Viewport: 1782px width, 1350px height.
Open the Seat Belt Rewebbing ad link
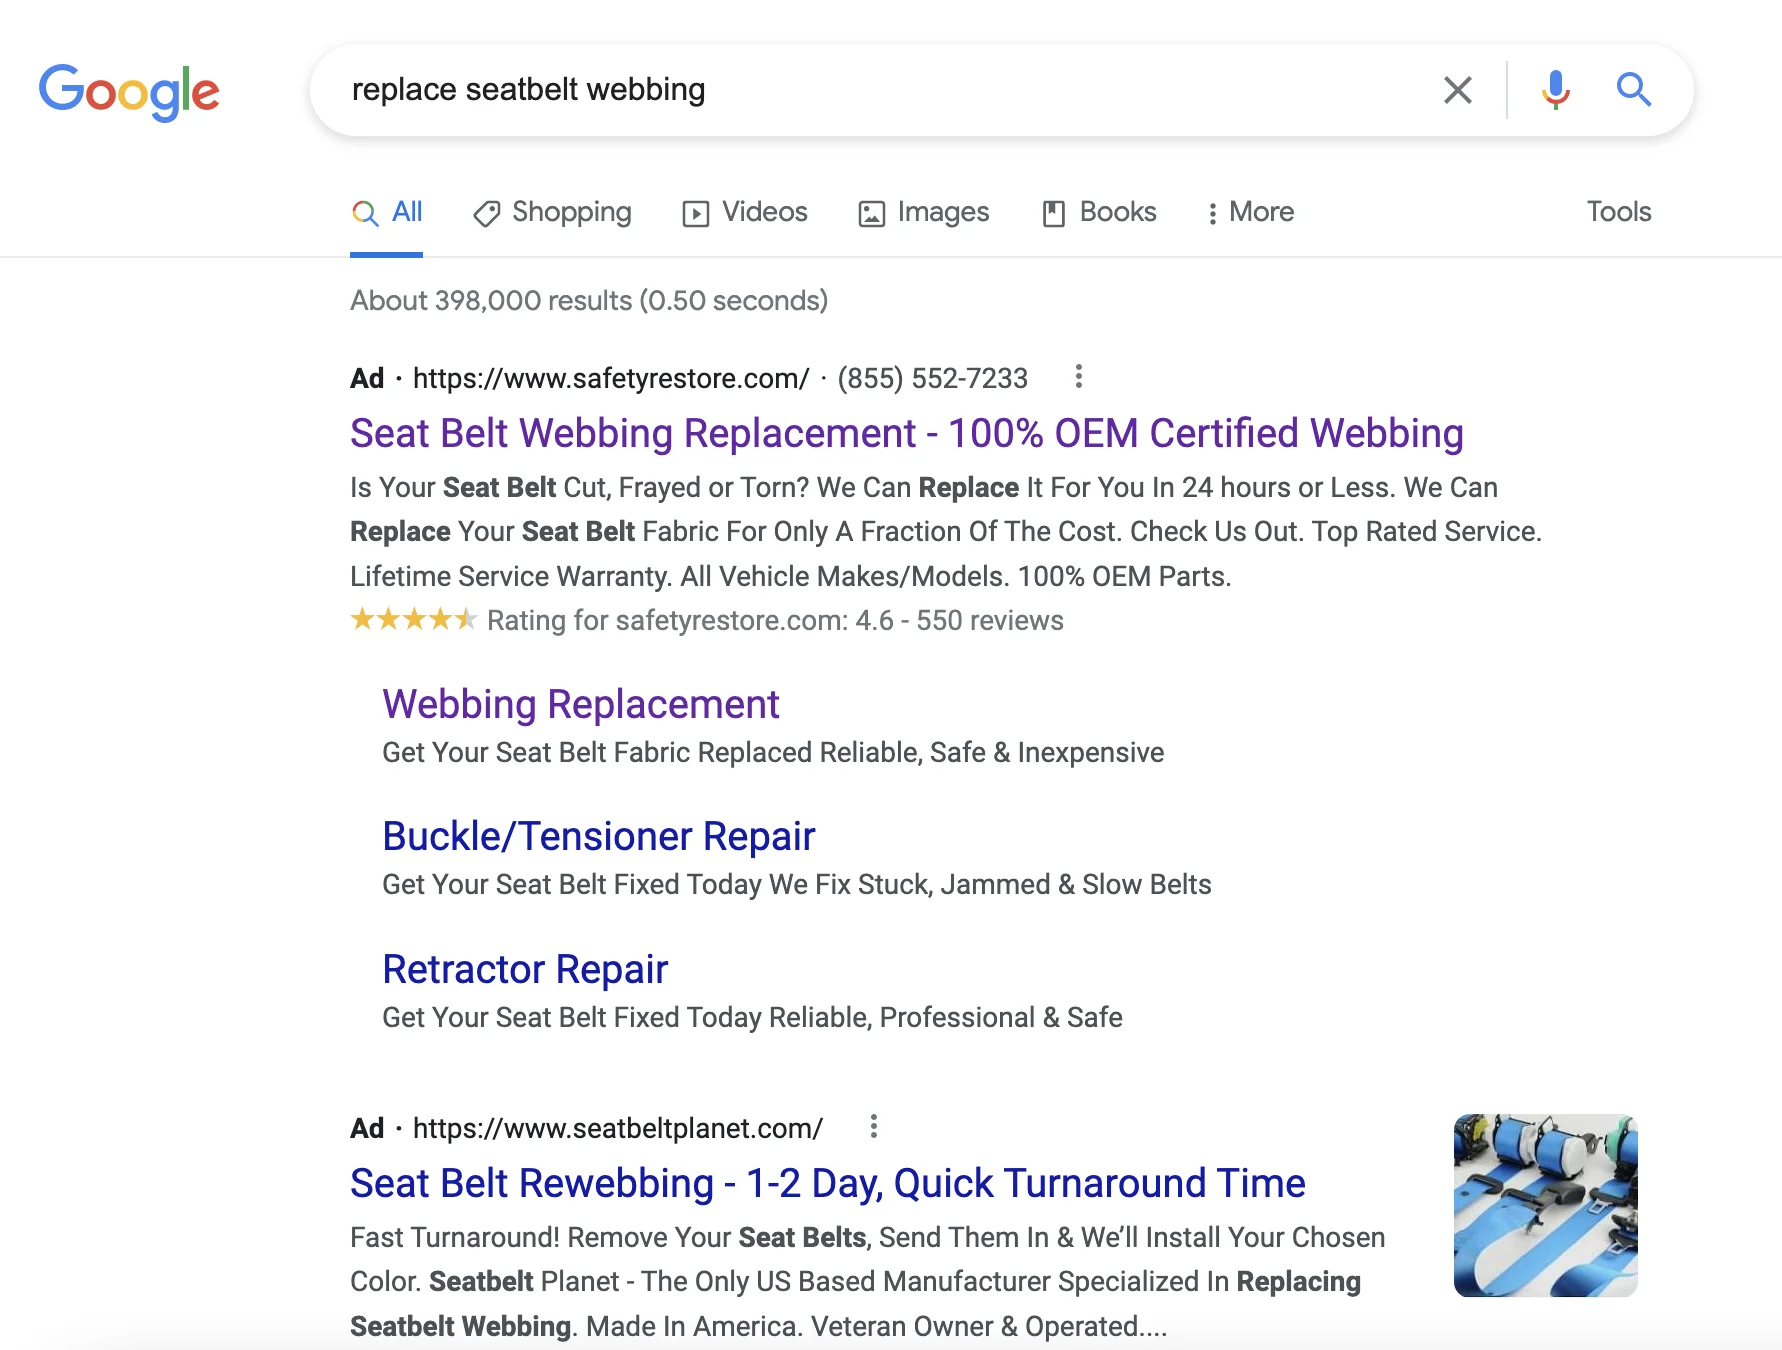pos(827,1183)
